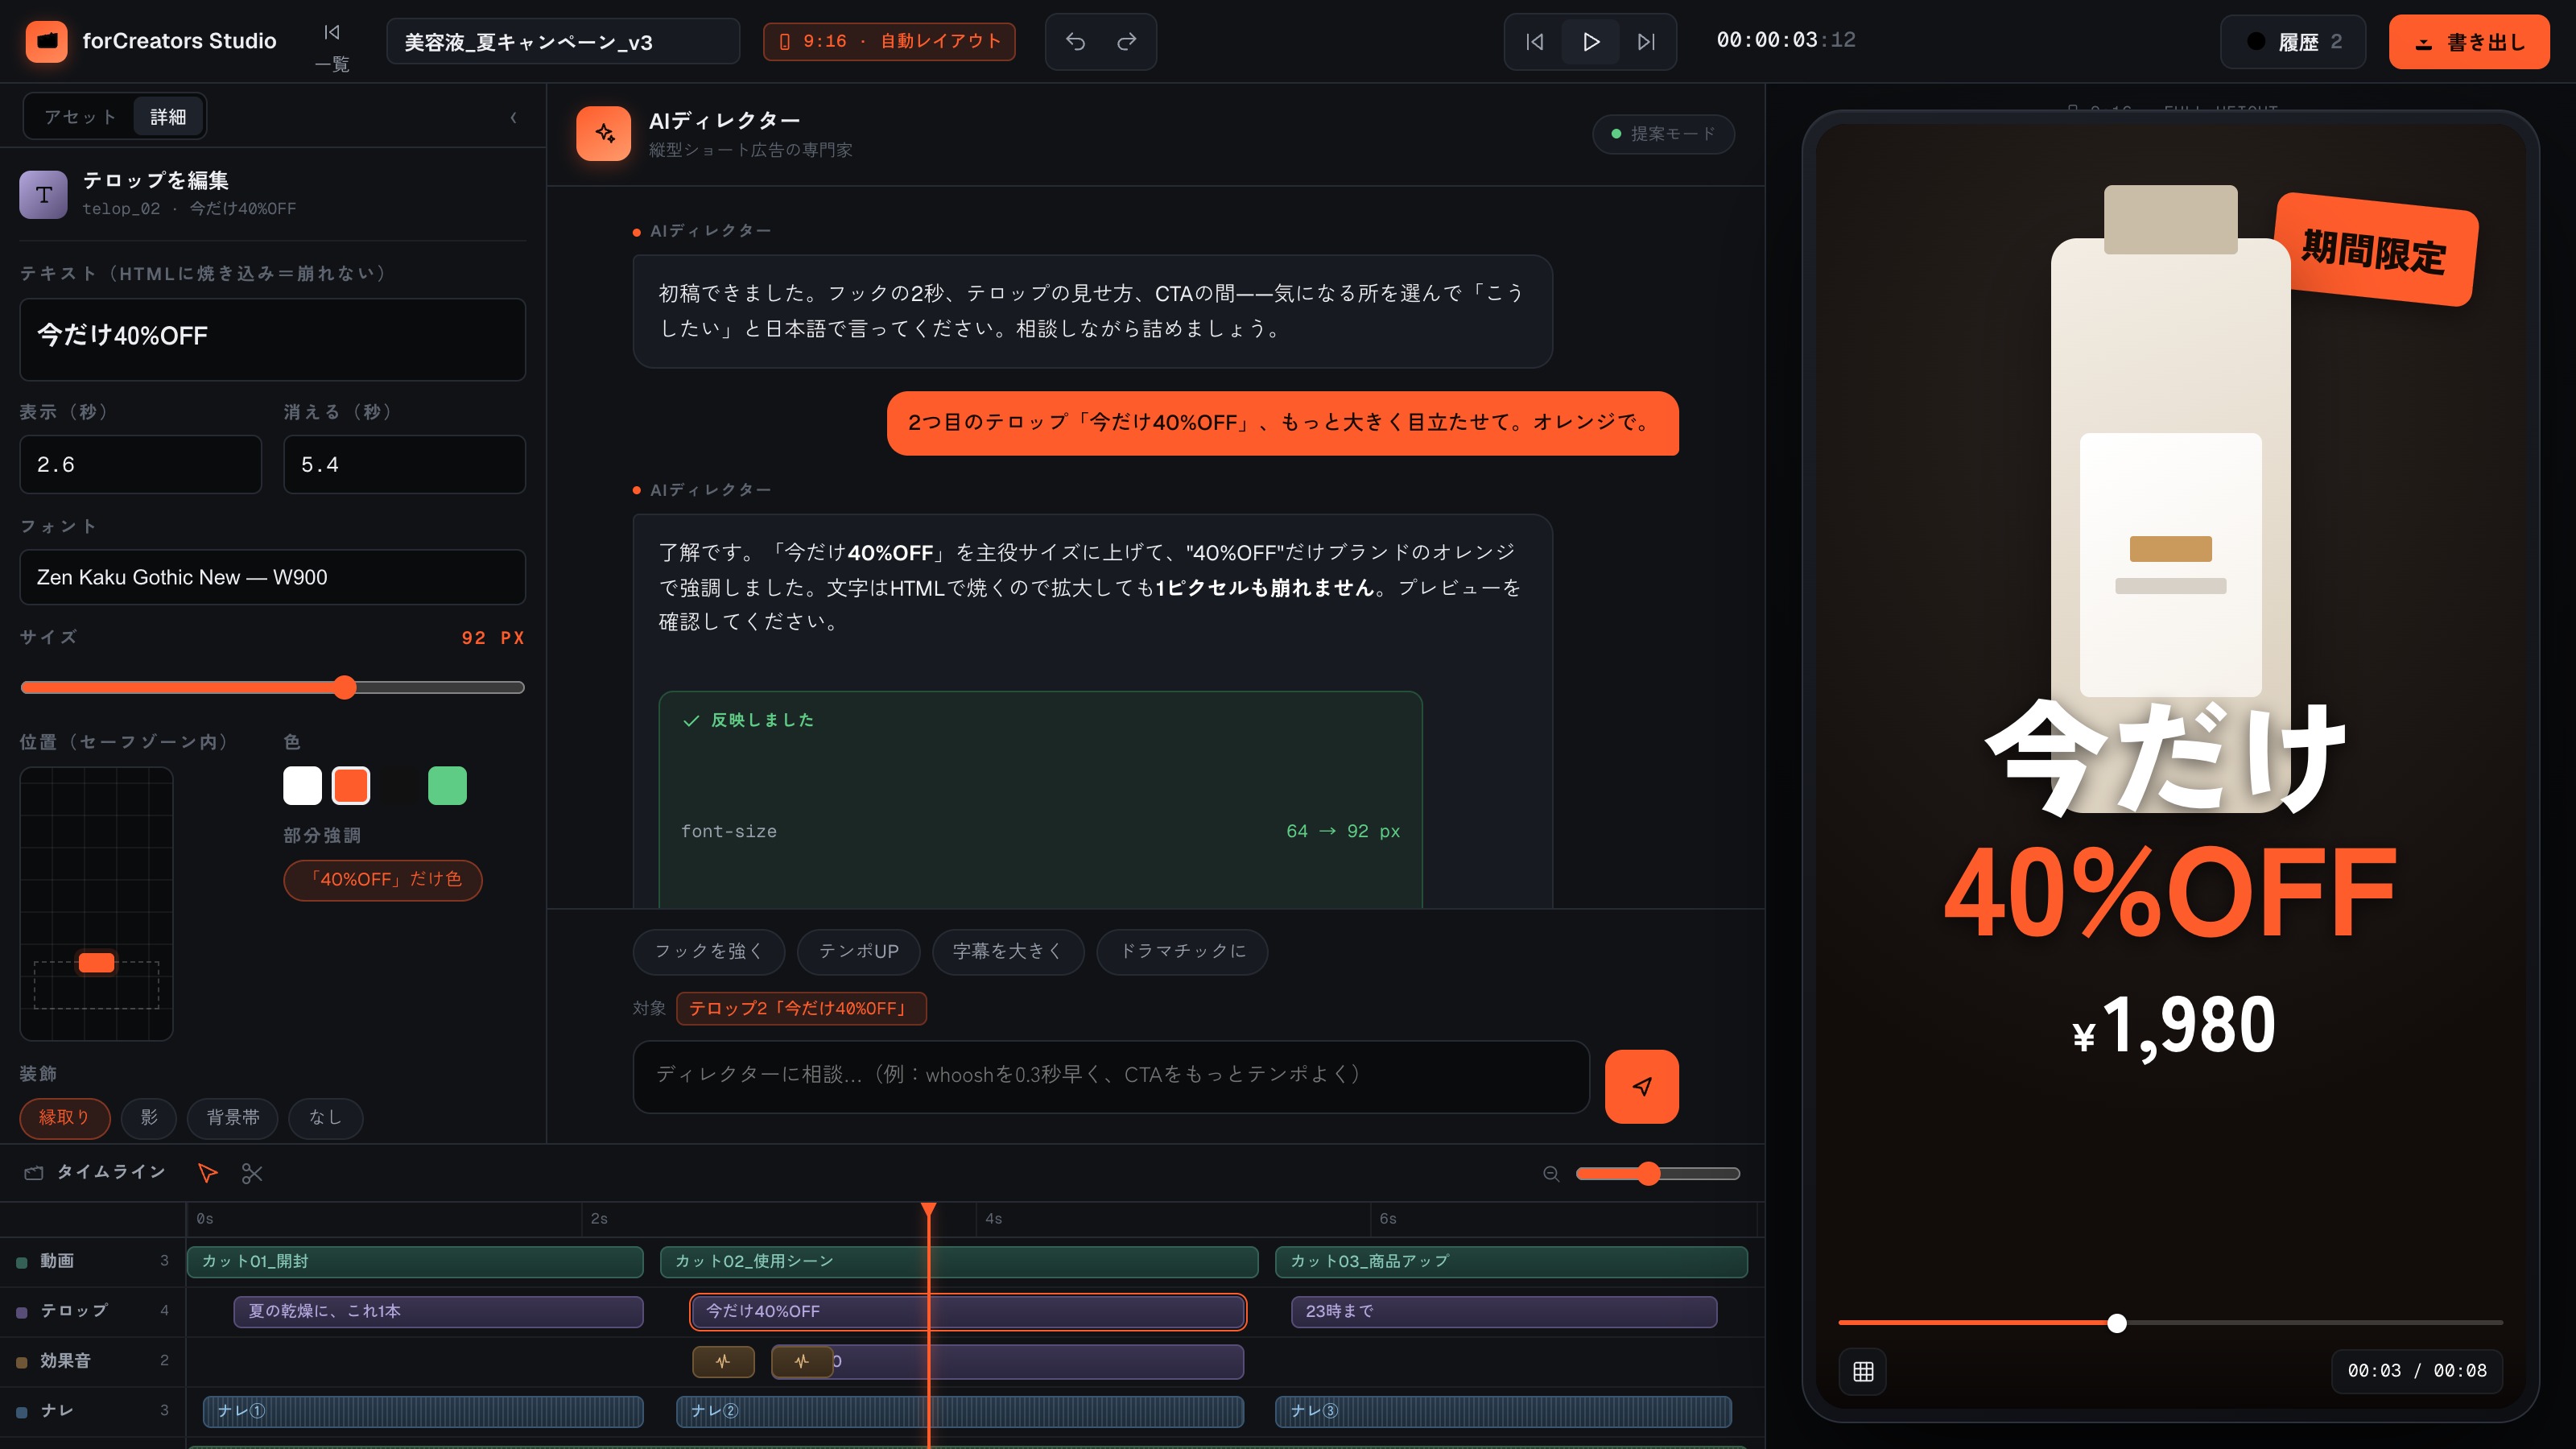This screenshot has height=1449, width=2576.
Task: Click the orange position marker in safe zone grid
Action: pyautogui.click(x=96, y=962)
